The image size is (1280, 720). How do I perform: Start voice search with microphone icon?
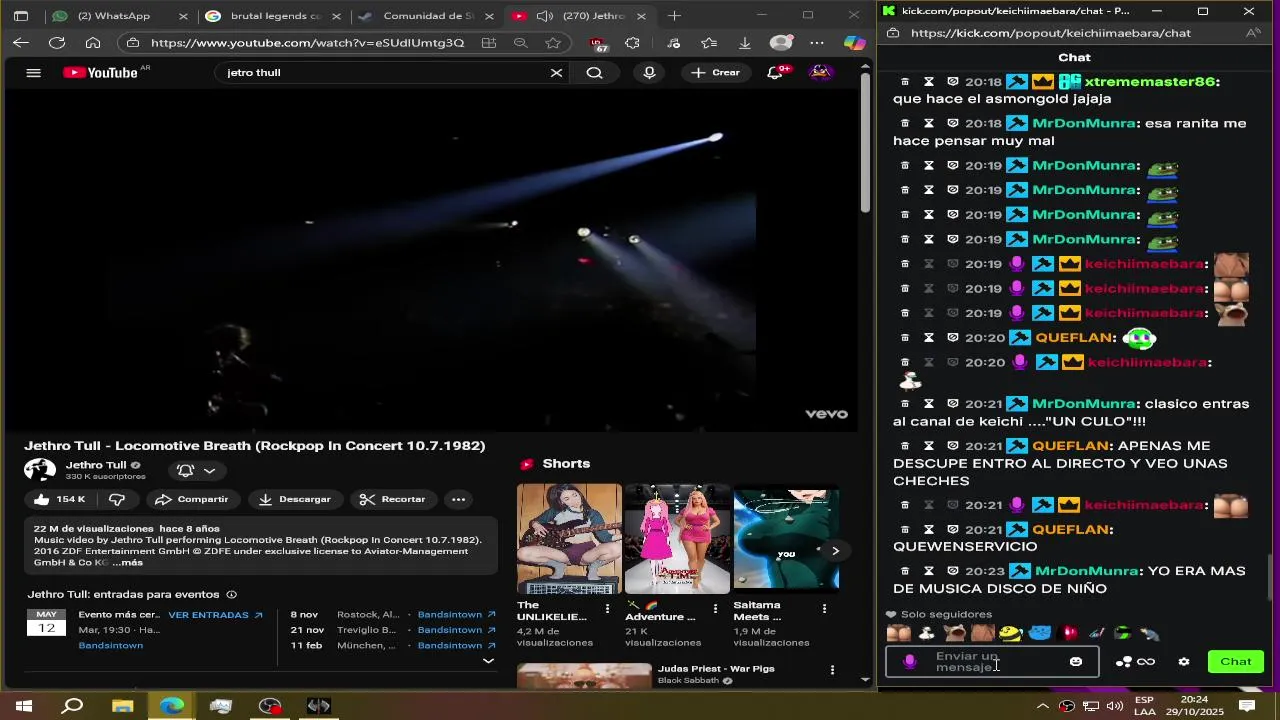(x=650, y=73)
